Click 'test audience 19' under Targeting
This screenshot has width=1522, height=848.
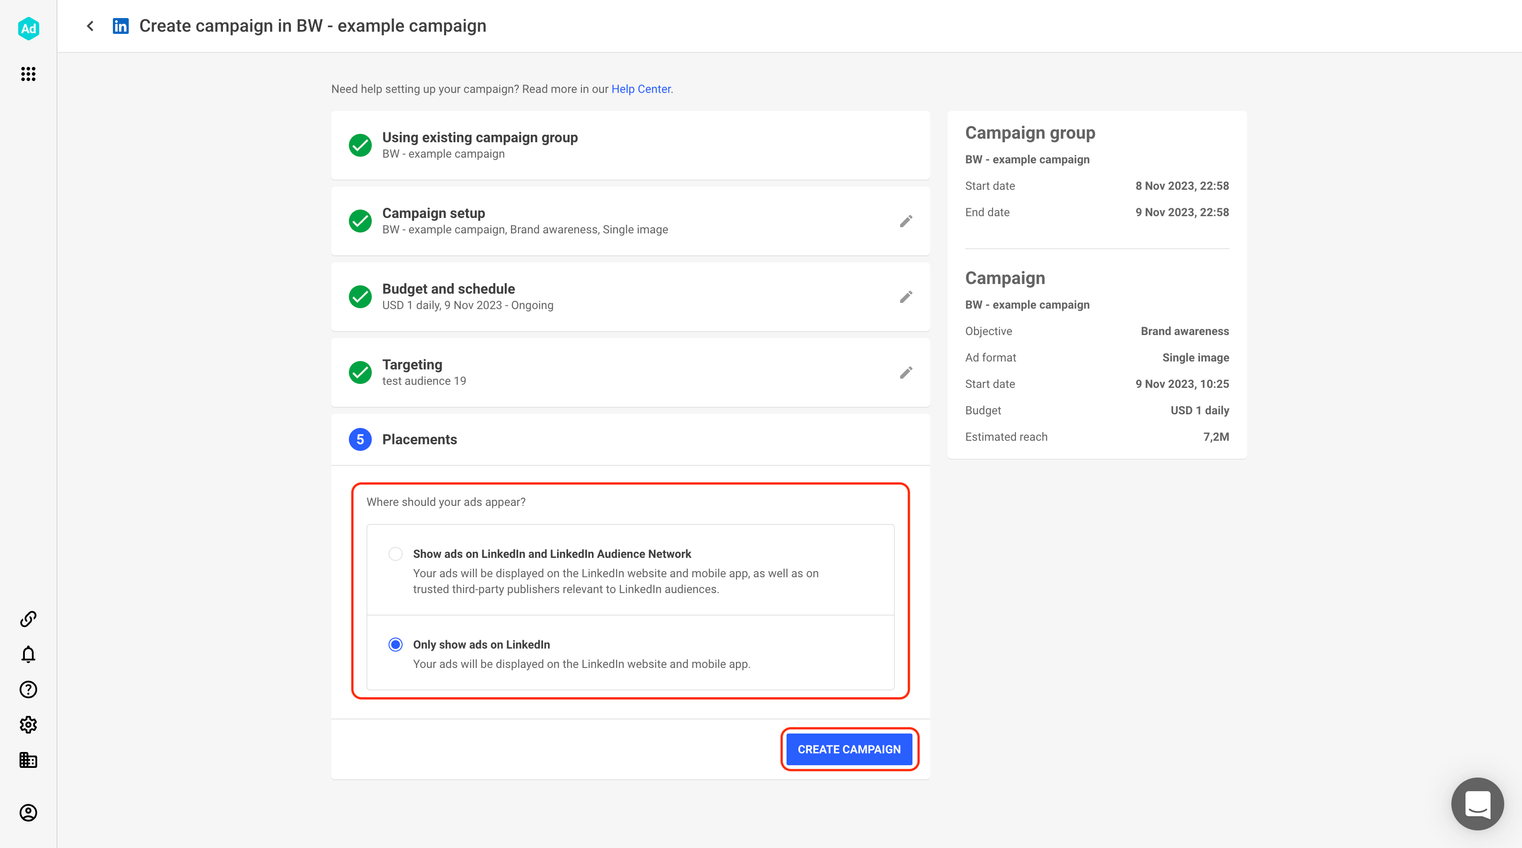pos(424,381)
